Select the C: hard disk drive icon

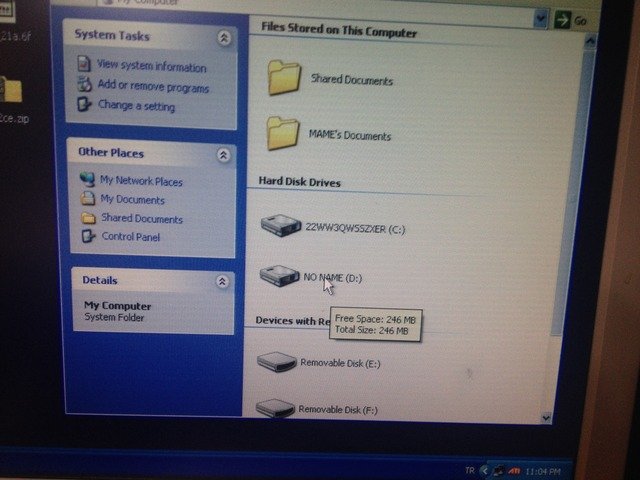click(280, 225)
